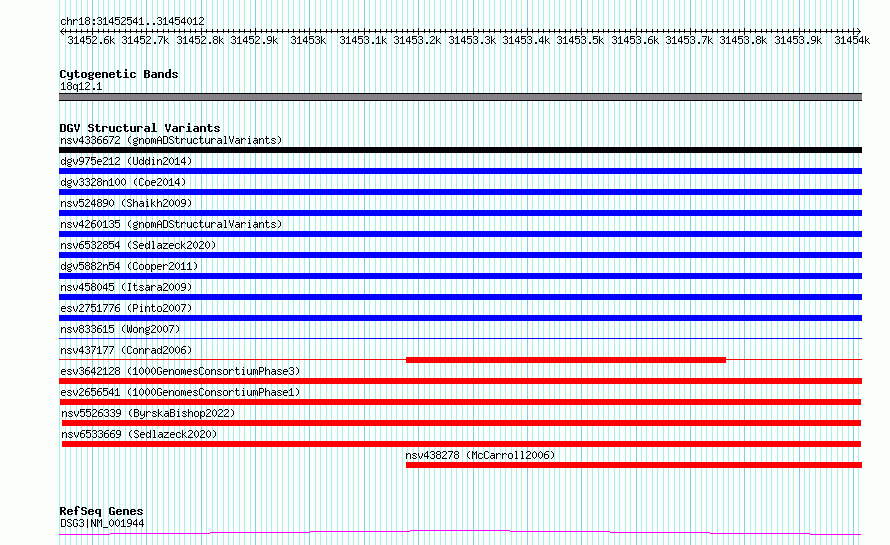Select the blue dgv3328n100 variant bar
This screenshot has width=890, height=545.
click(460, 192)
